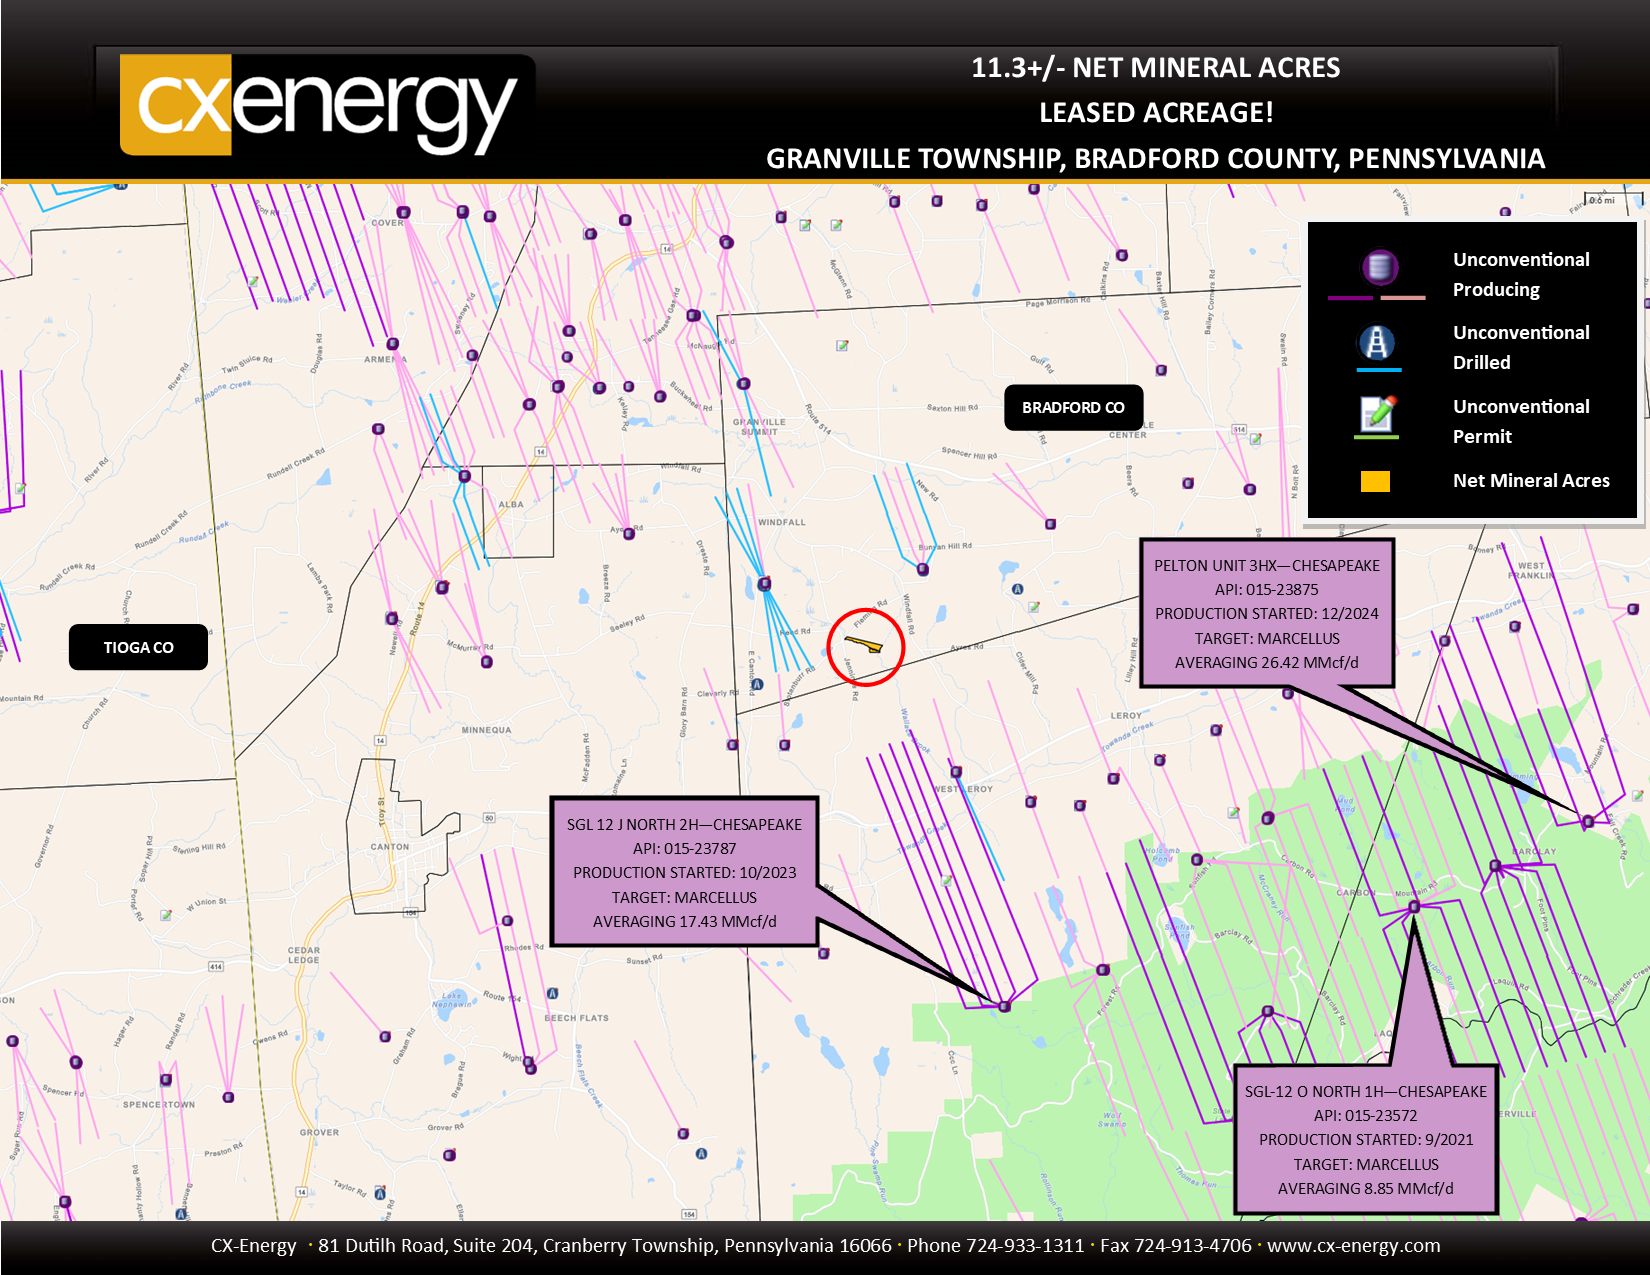Viewport: 1650px width, 1275px height.
Task: Click the phone number 724-933-1311
Action: [x=1025, y=1246]
